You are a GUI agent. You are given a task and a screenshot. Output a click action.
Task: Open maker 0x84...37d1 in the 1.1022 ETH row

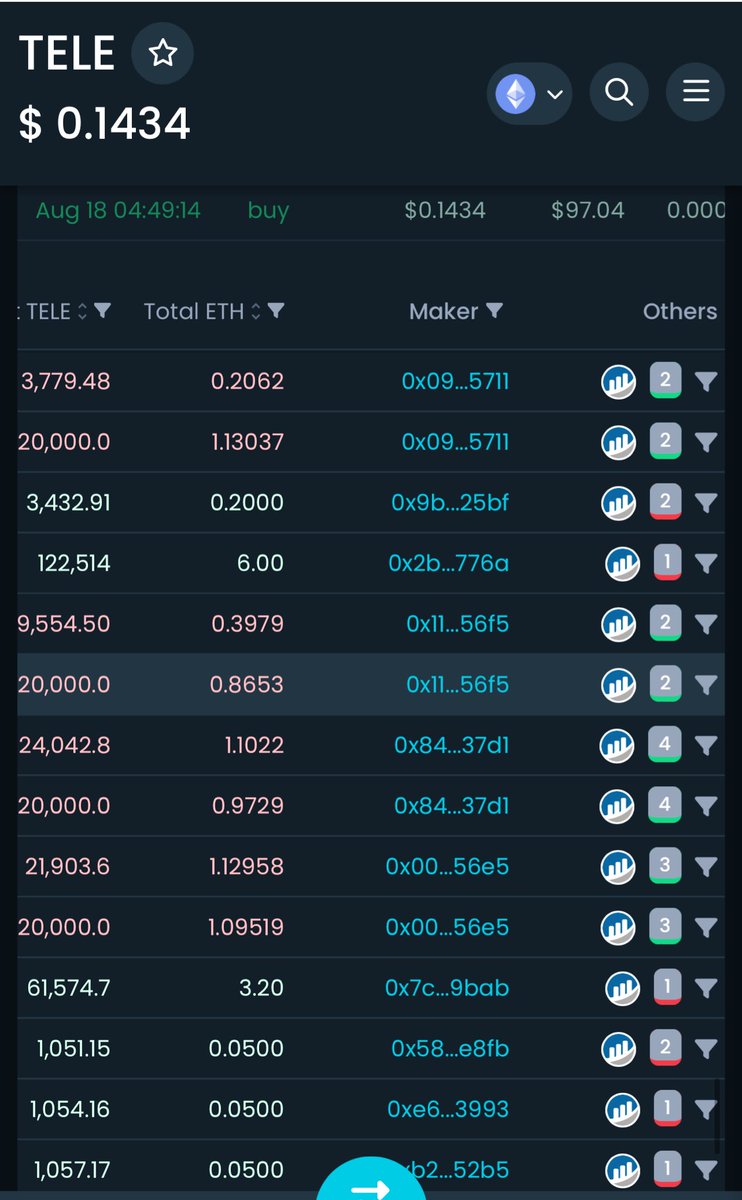[x=451, y=745]
